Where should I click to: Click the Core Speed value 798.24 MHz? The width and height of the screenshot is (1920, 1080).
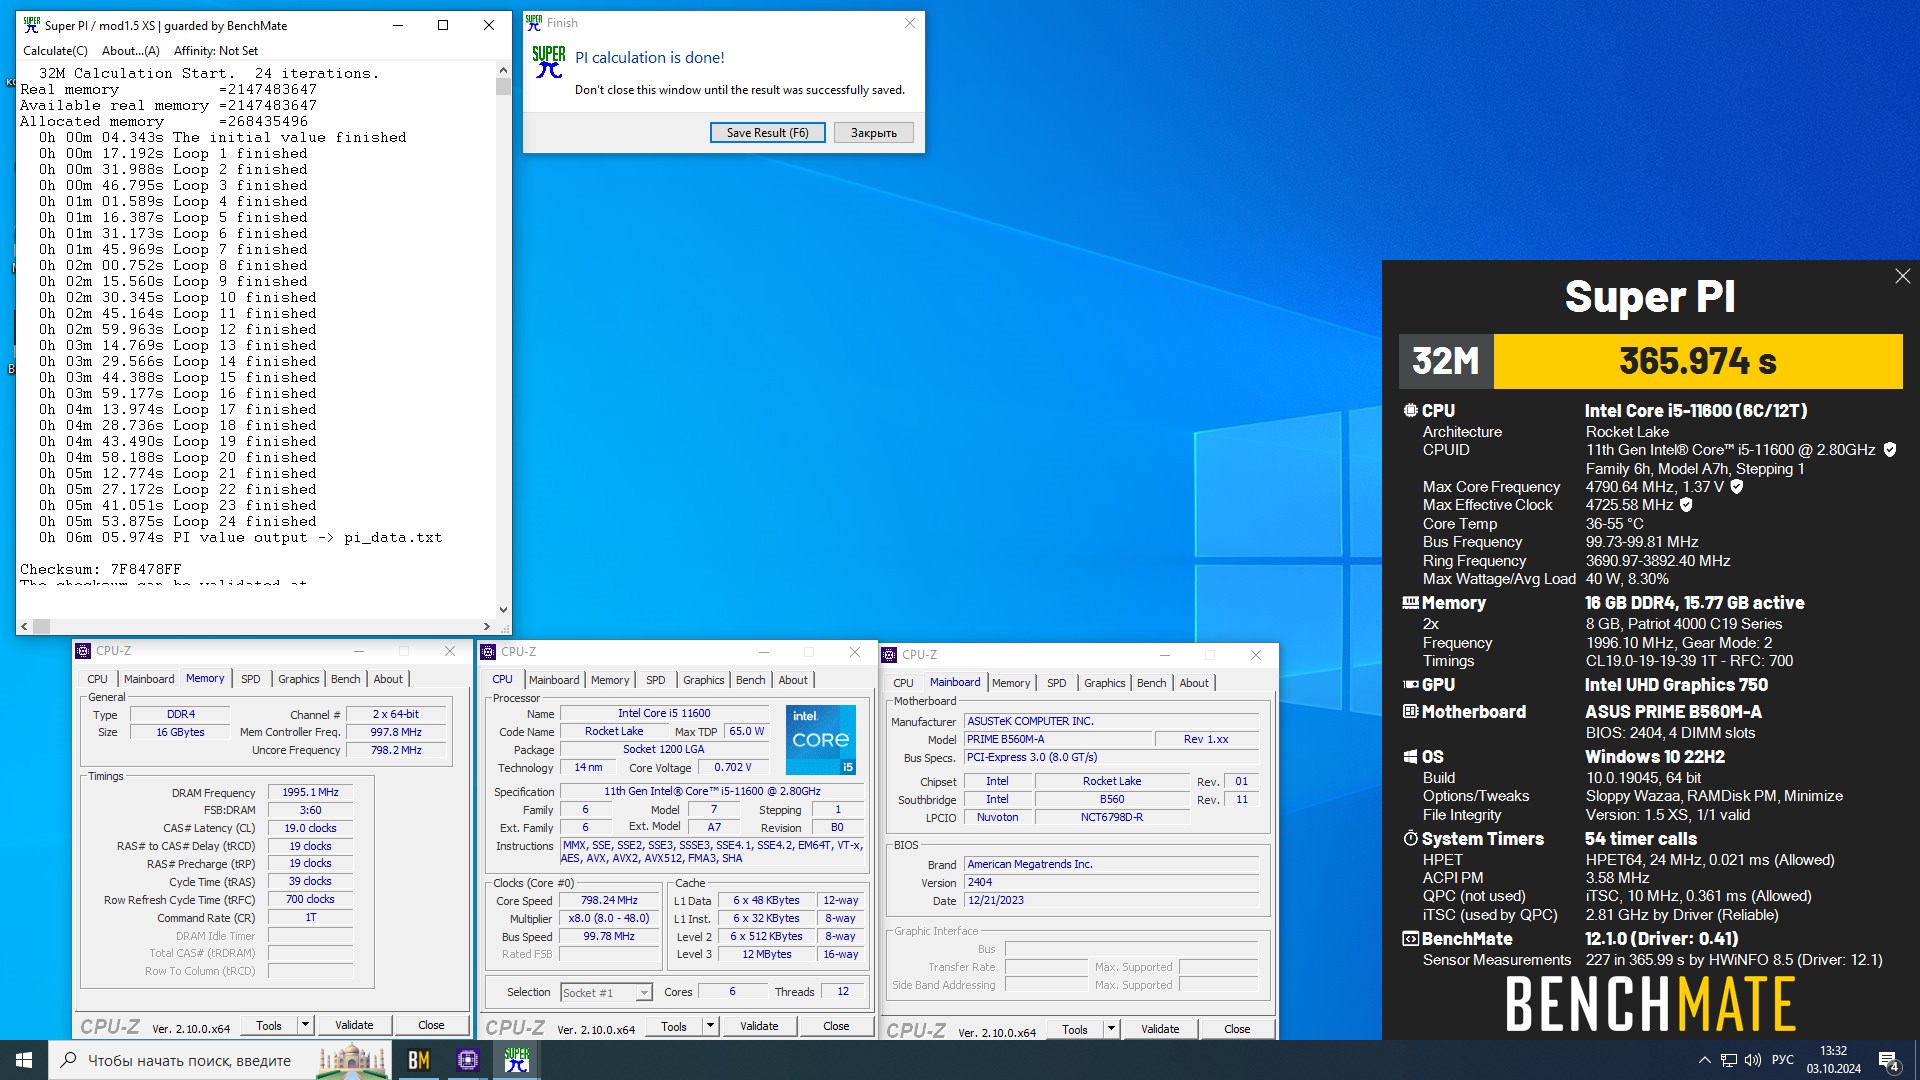pyautogui.click(x=609, y=901)
